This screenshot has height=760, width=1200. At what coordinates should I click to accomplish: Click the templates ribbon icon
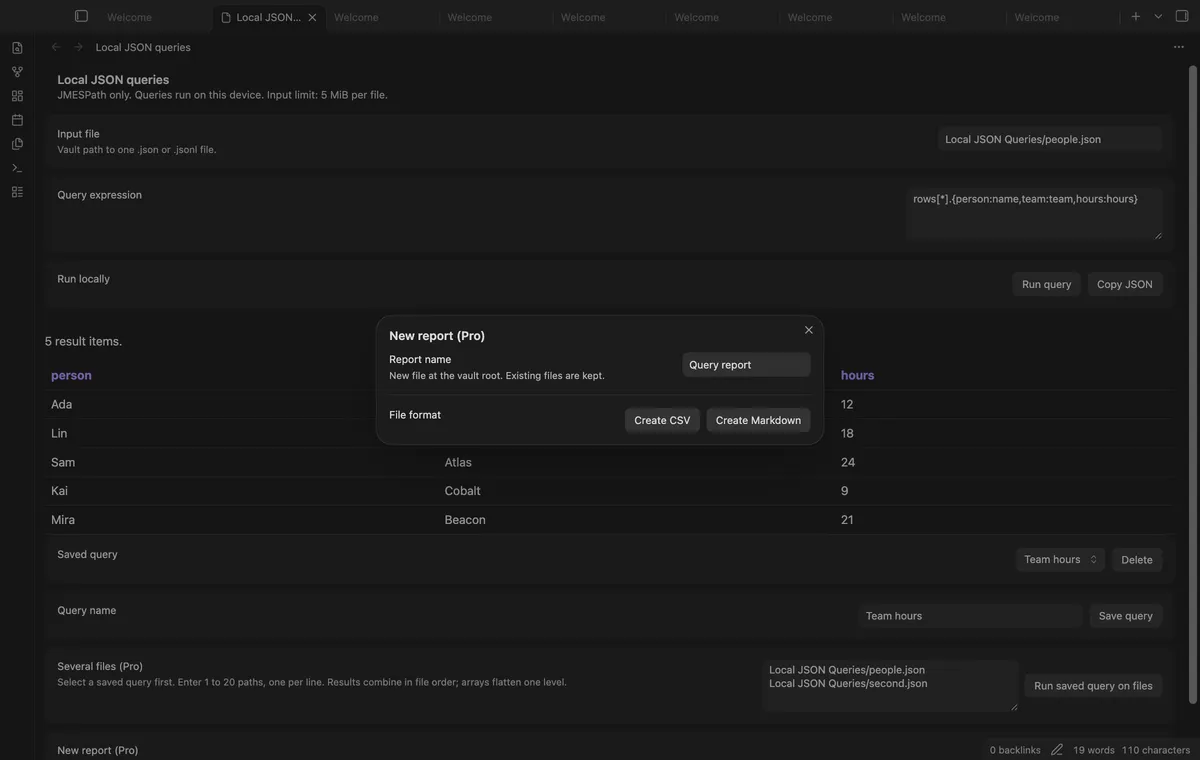pos(17,144)
